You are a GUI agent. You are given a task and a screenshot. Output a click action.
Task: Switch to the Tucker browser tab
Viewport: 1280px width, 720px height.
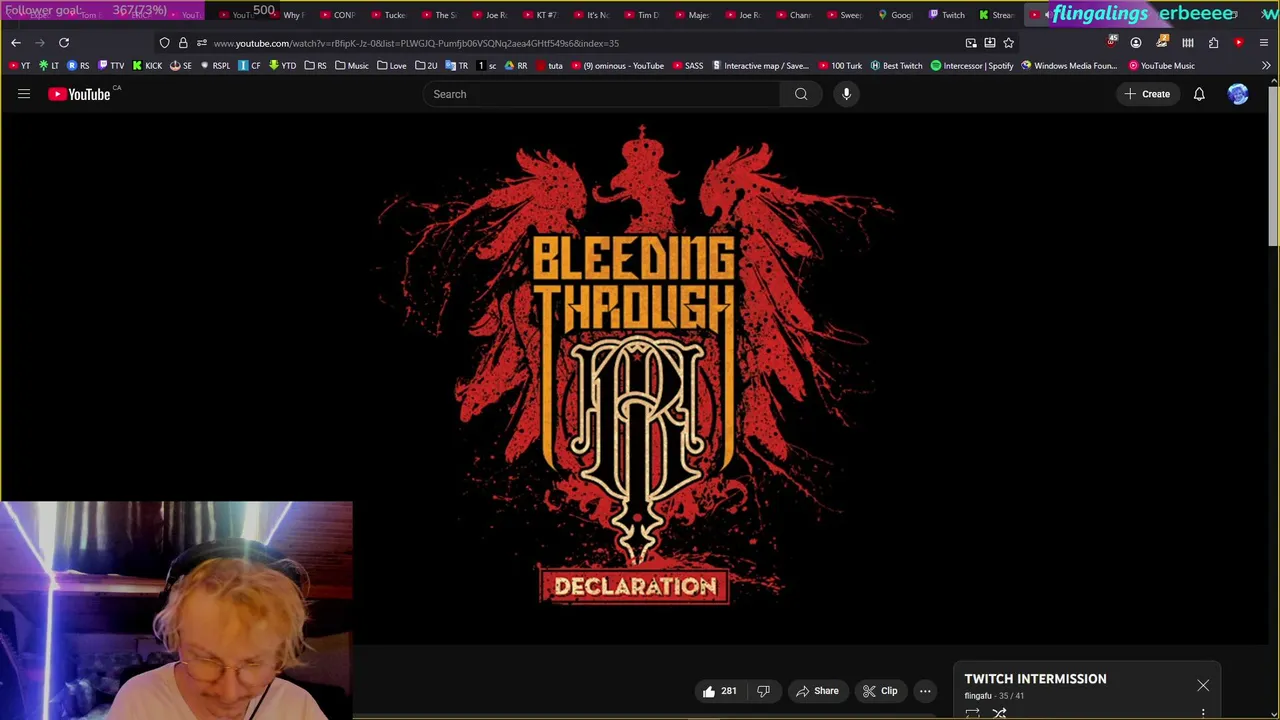point(389,15)
